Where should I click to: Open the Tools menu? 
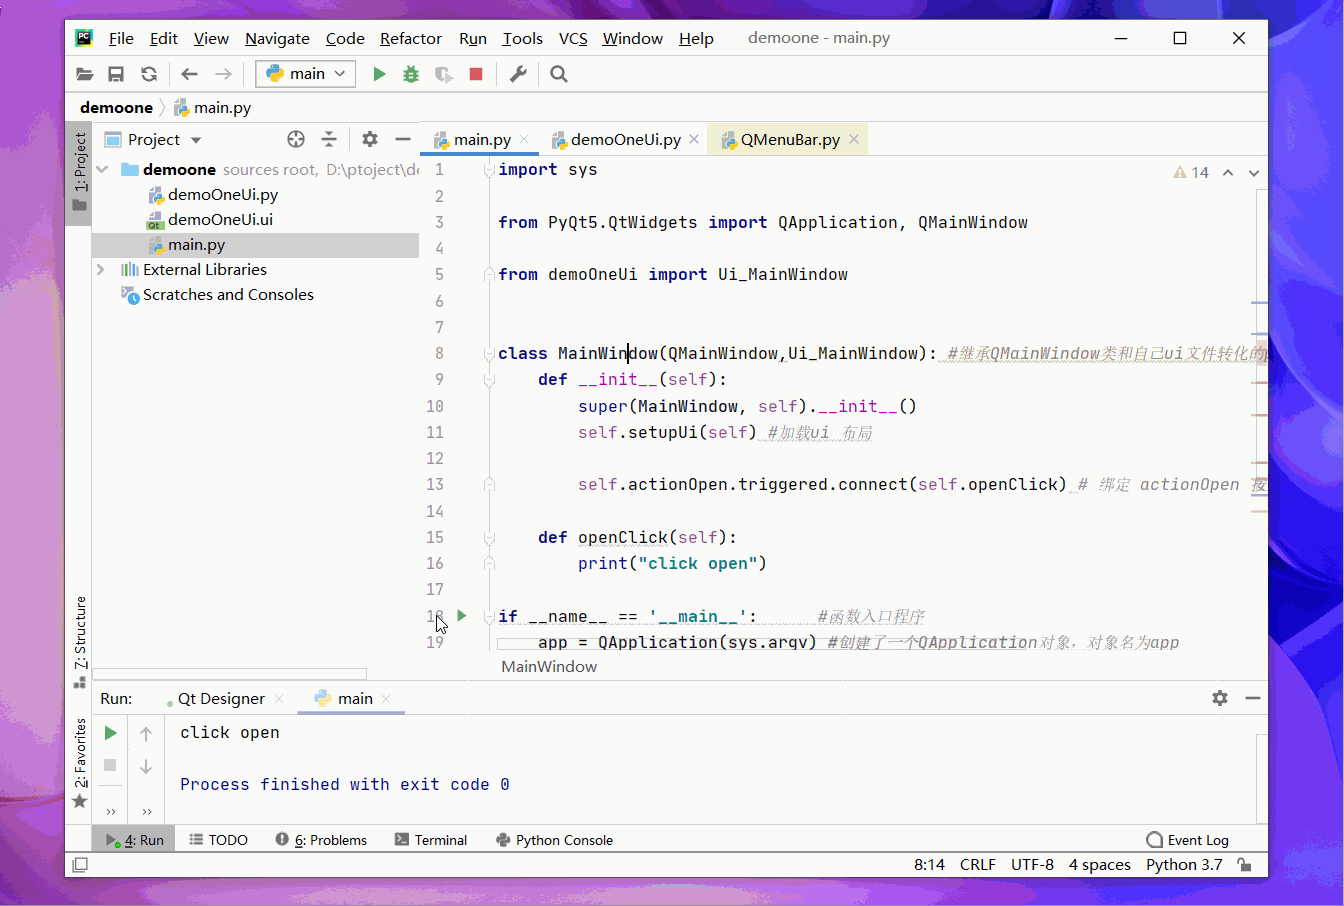523,38
